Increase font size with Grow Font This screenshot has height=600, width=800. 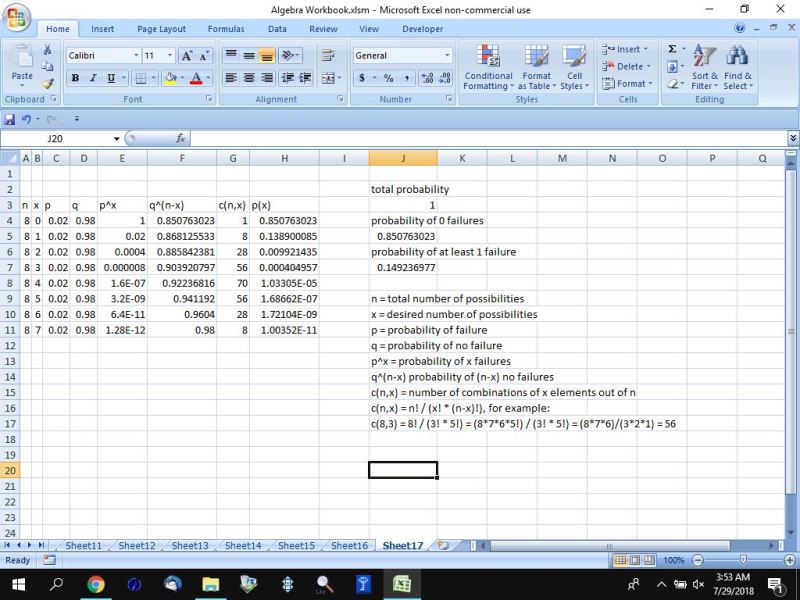point(187,56)
